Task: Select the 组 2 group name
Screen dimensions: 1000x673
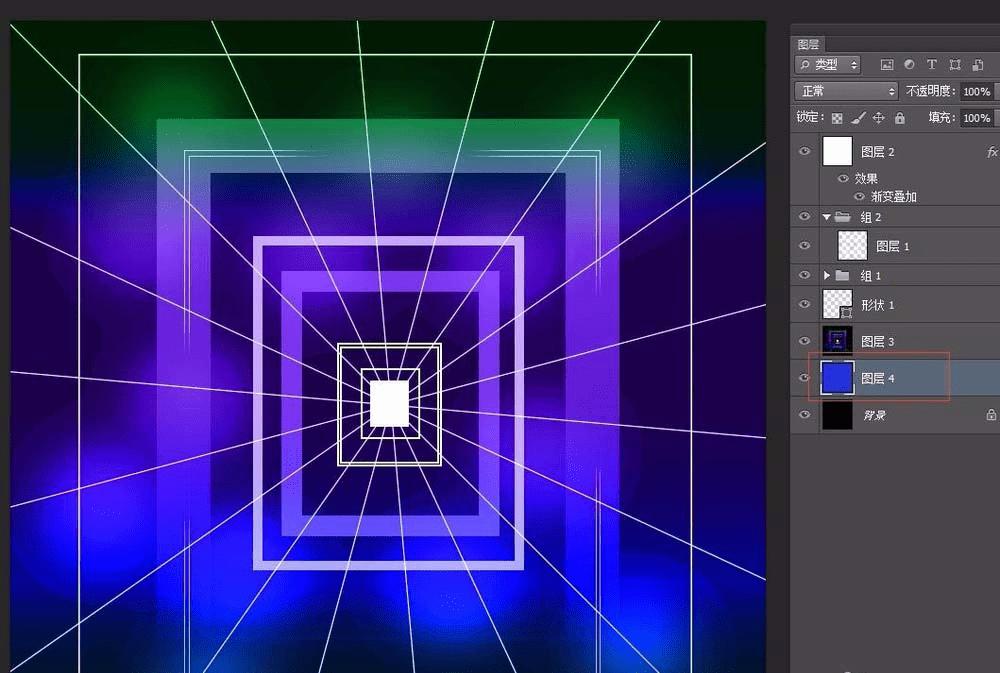Action: tap(871, 217)
